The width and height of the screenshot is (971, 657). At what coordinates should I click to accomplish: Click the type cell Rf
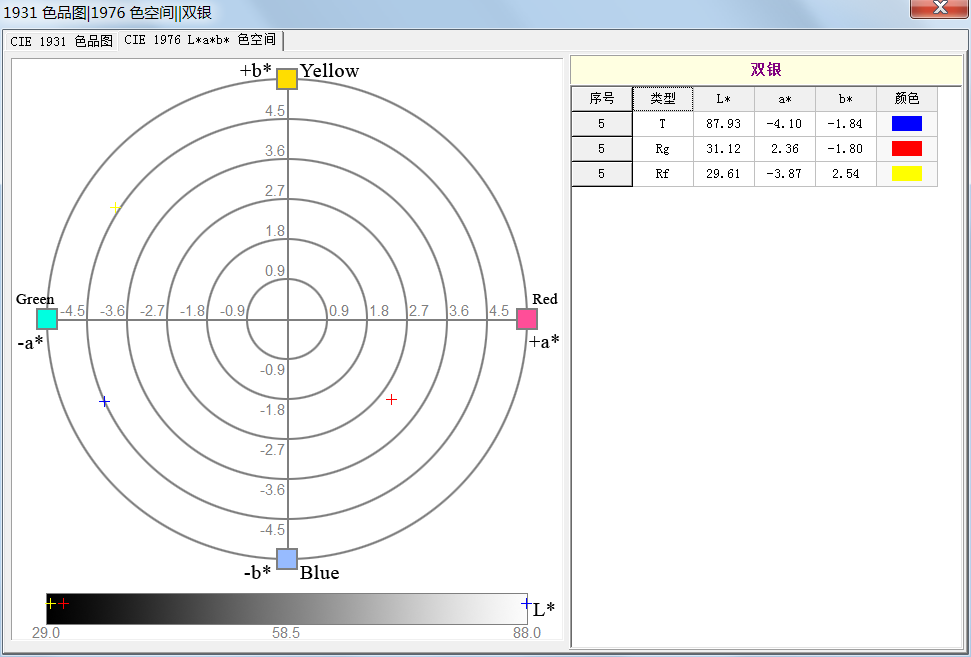(663, 174)
